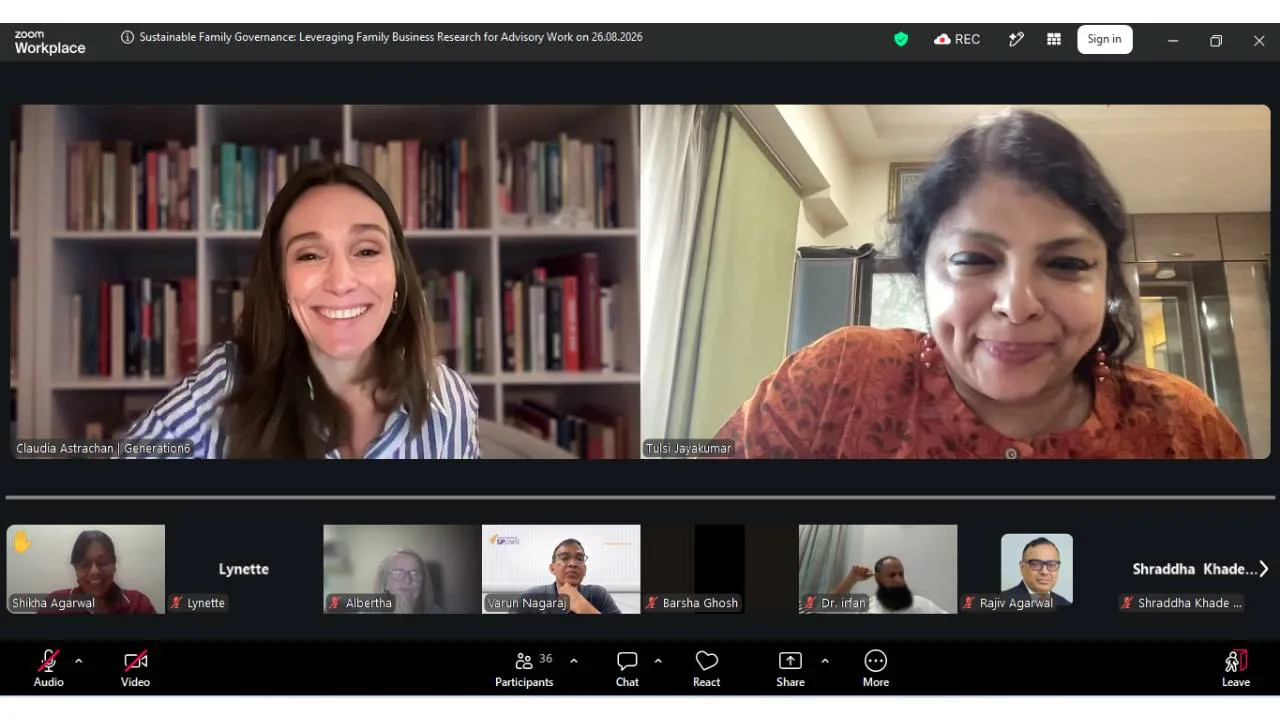Screen dimensions: 1280x720
Task: Open the Participants panel
Action: coord(524,668)
